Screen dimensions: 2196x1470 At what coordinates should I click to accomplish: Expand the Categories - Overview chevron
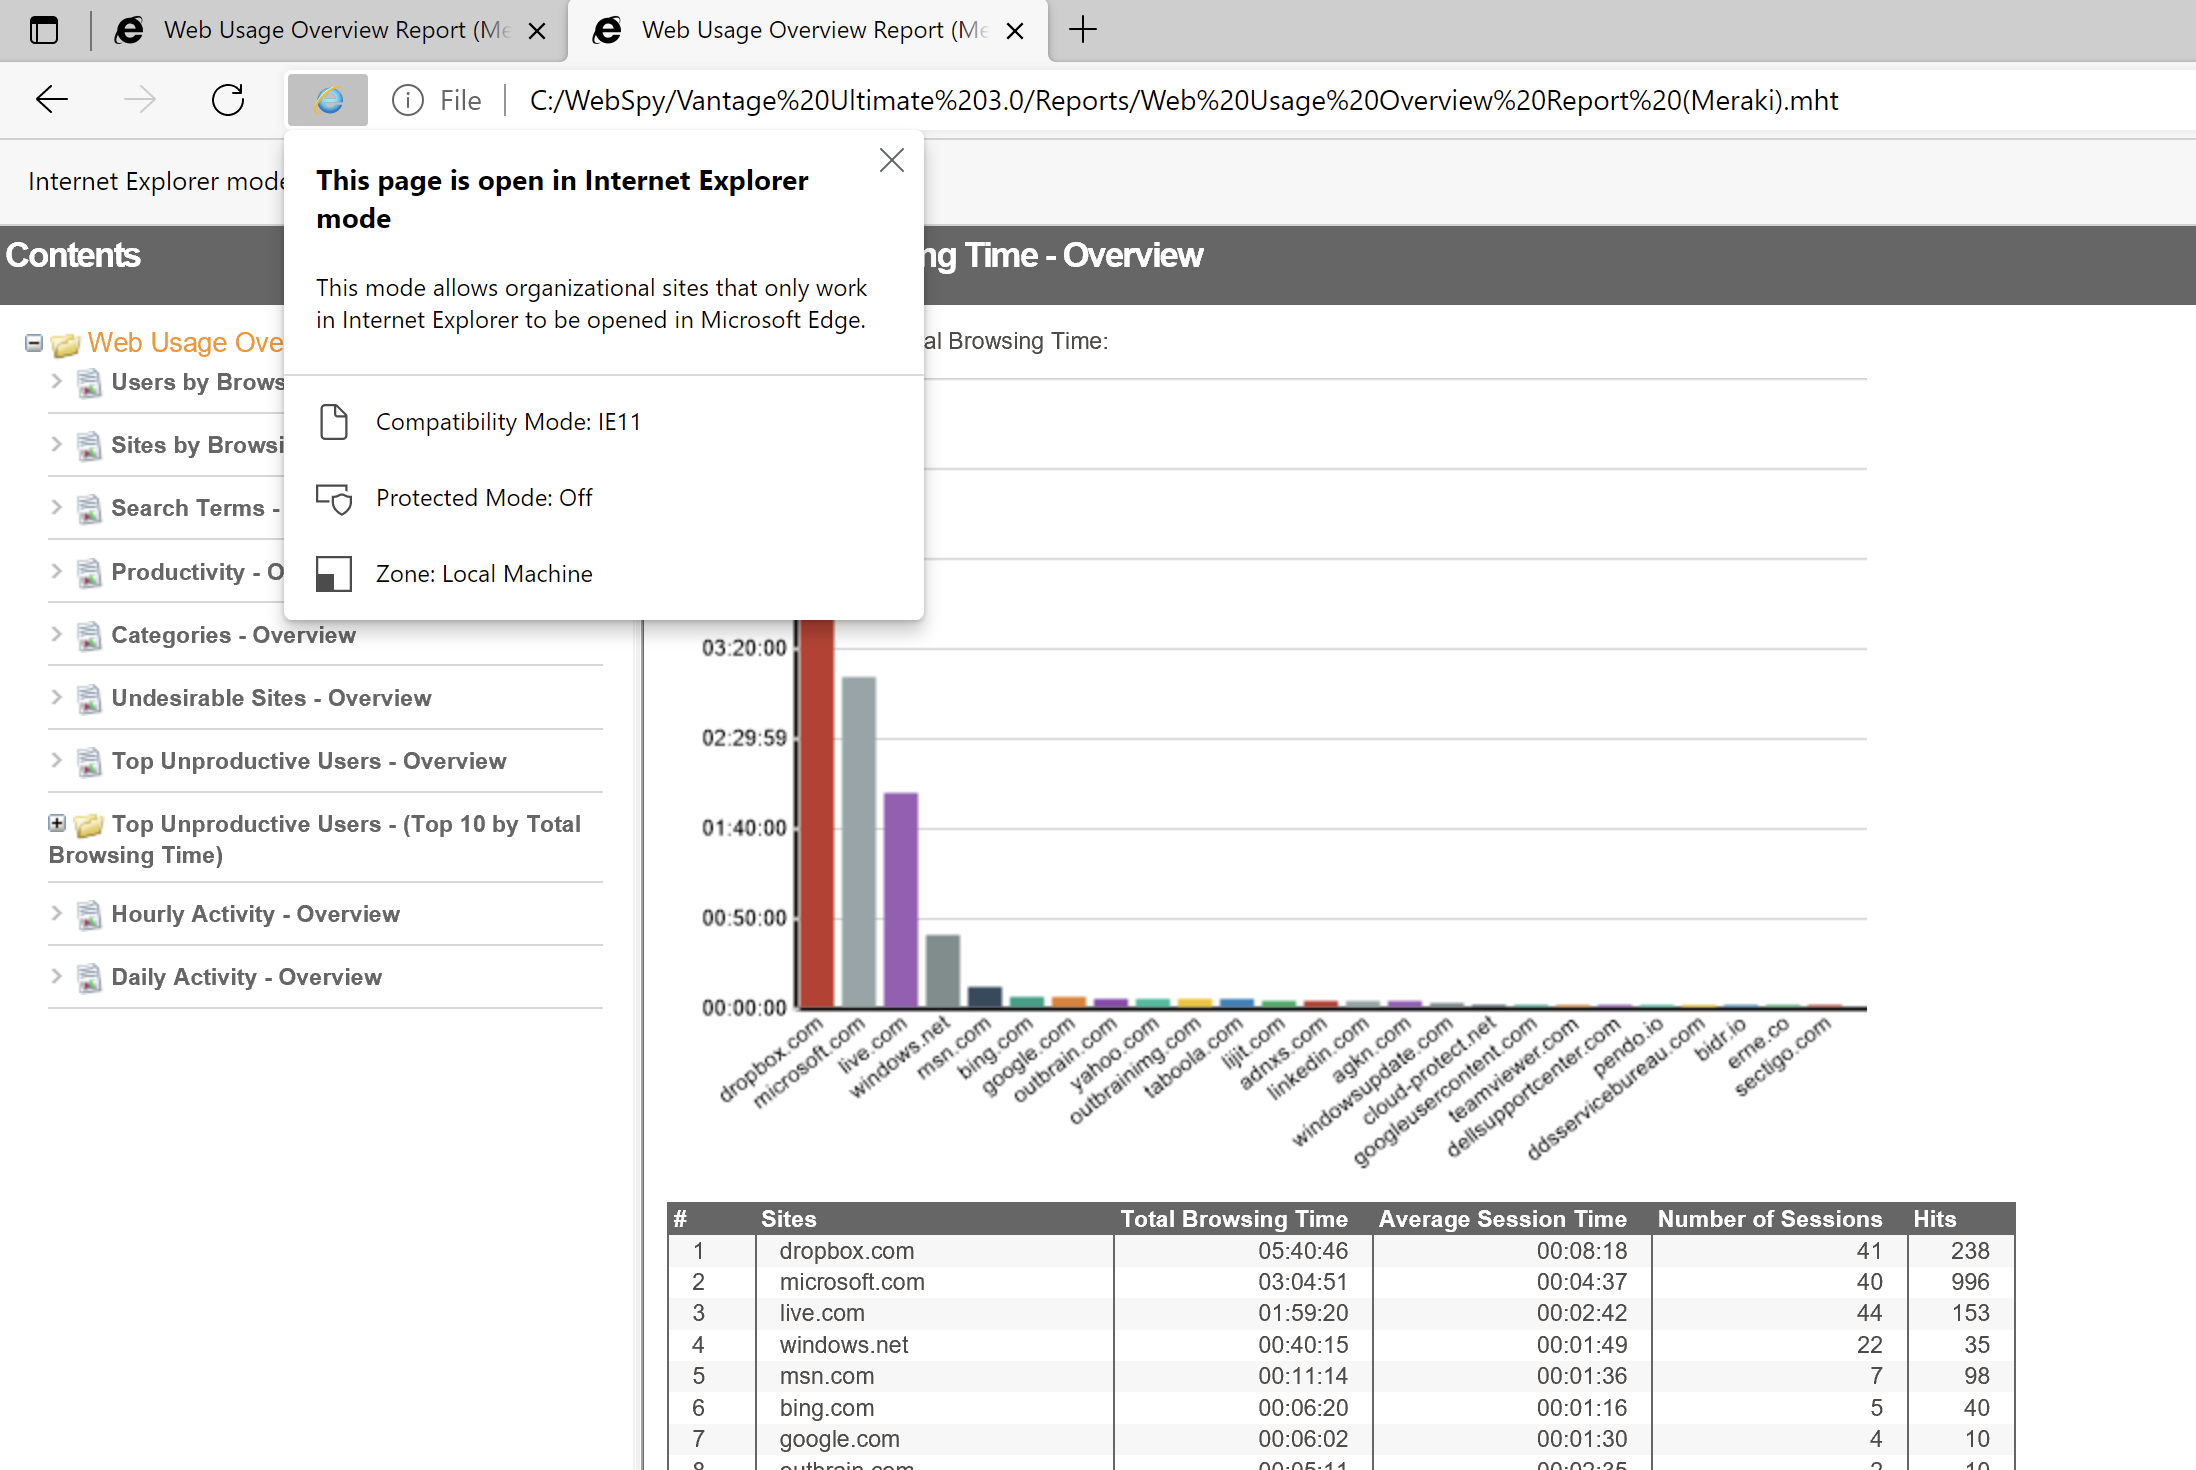coord(57,634)
